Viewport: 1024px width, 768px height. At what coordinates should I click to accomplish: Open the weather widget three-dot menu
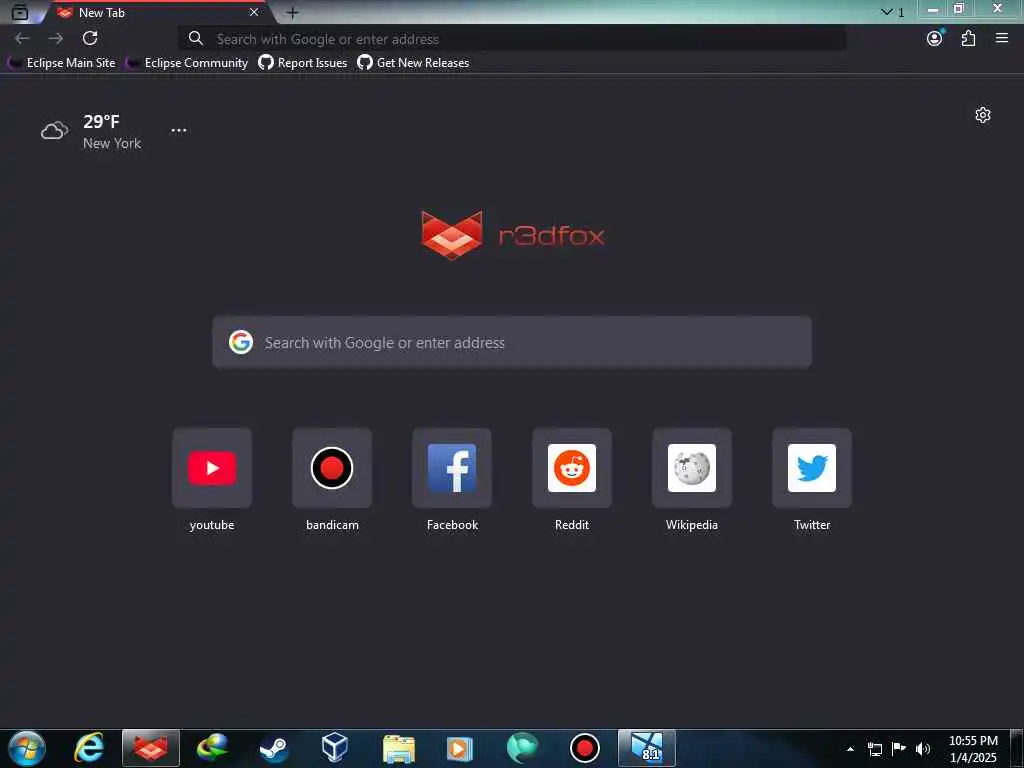click(179, 130)
